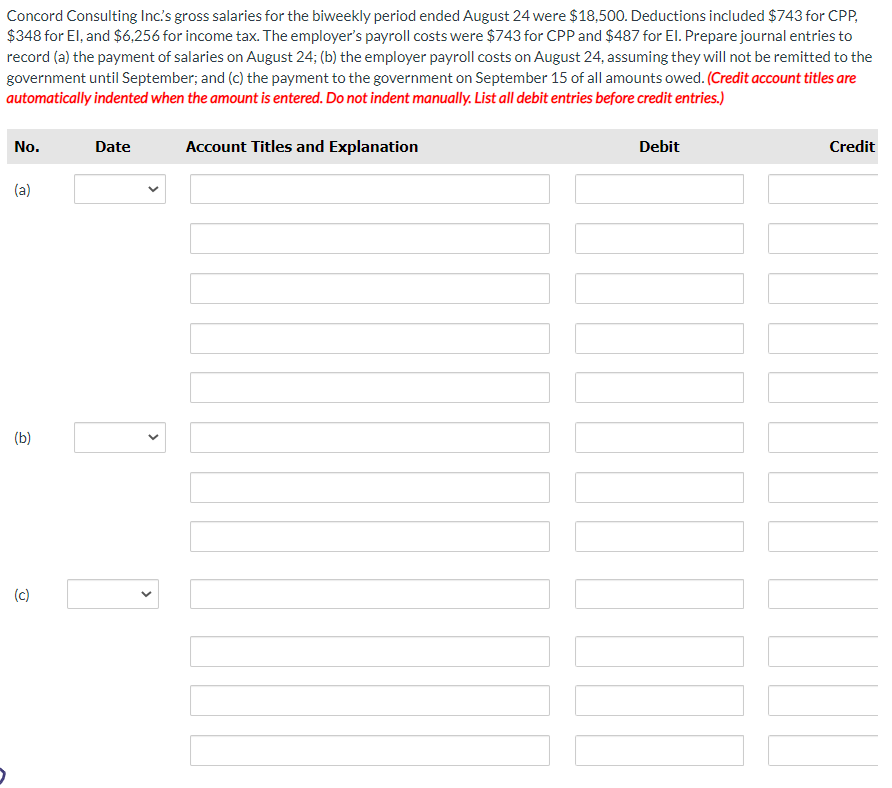Screen dimensions: 892x788
Task: Select the first Credit field of entry (a)
Action: pyautogui.click(x=824, y=189)
